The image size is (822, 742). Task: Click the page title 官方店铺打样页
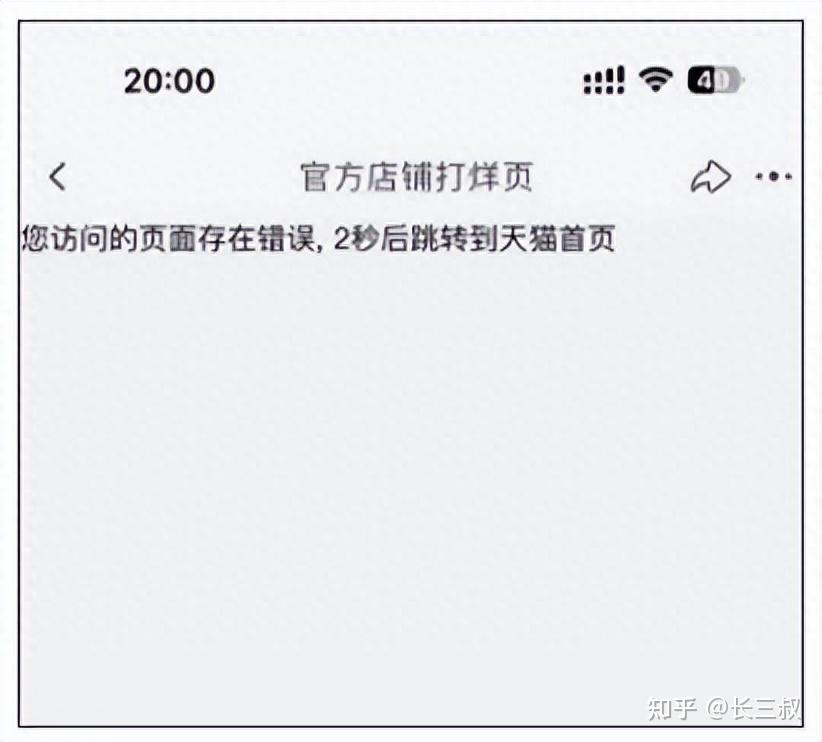[417, 177]
